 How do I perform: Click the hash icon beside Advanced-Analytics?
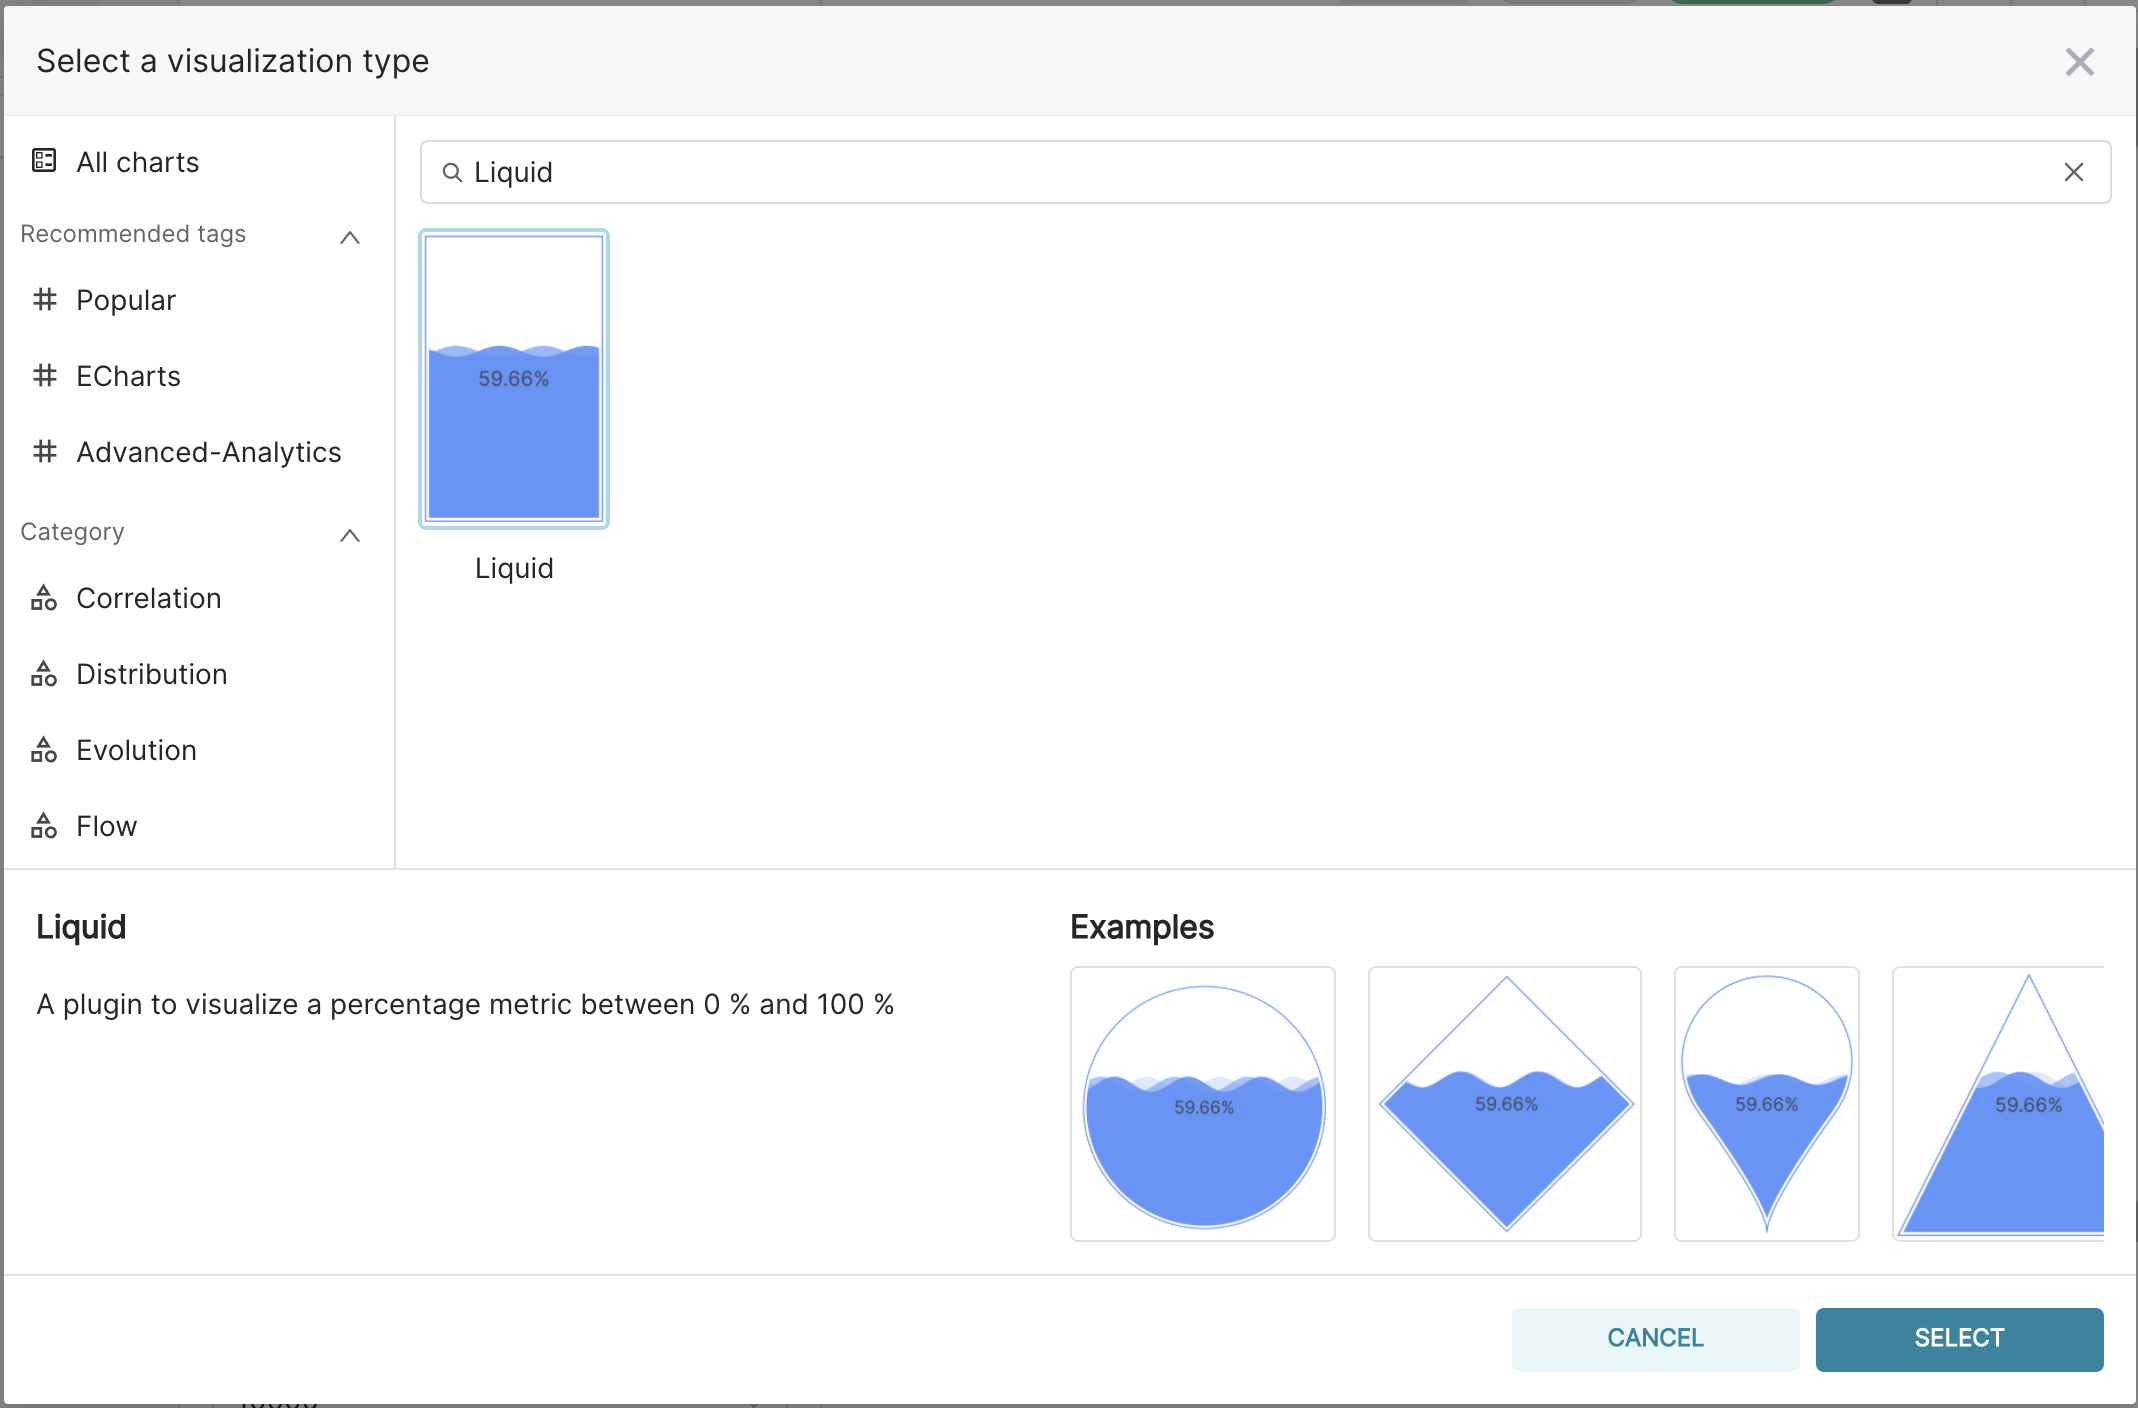click(x=44, y=451)
